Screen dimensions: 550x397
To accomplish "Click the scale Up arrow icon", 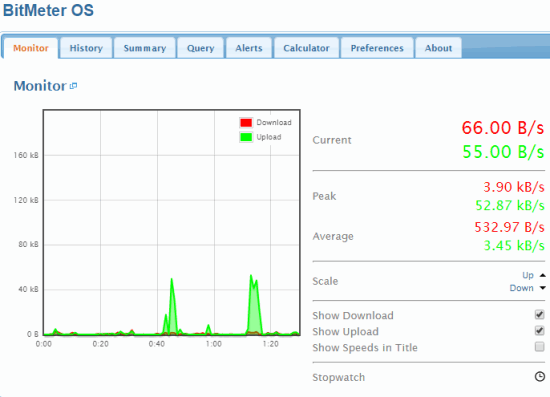I will click(543, 275).
